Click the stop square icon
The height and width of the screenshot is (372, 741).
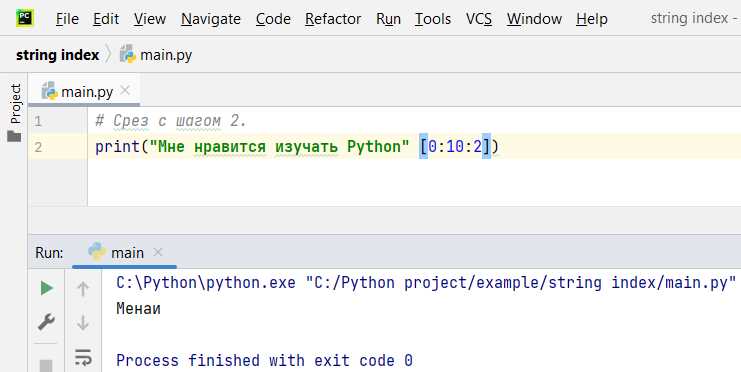coord(46,366)
